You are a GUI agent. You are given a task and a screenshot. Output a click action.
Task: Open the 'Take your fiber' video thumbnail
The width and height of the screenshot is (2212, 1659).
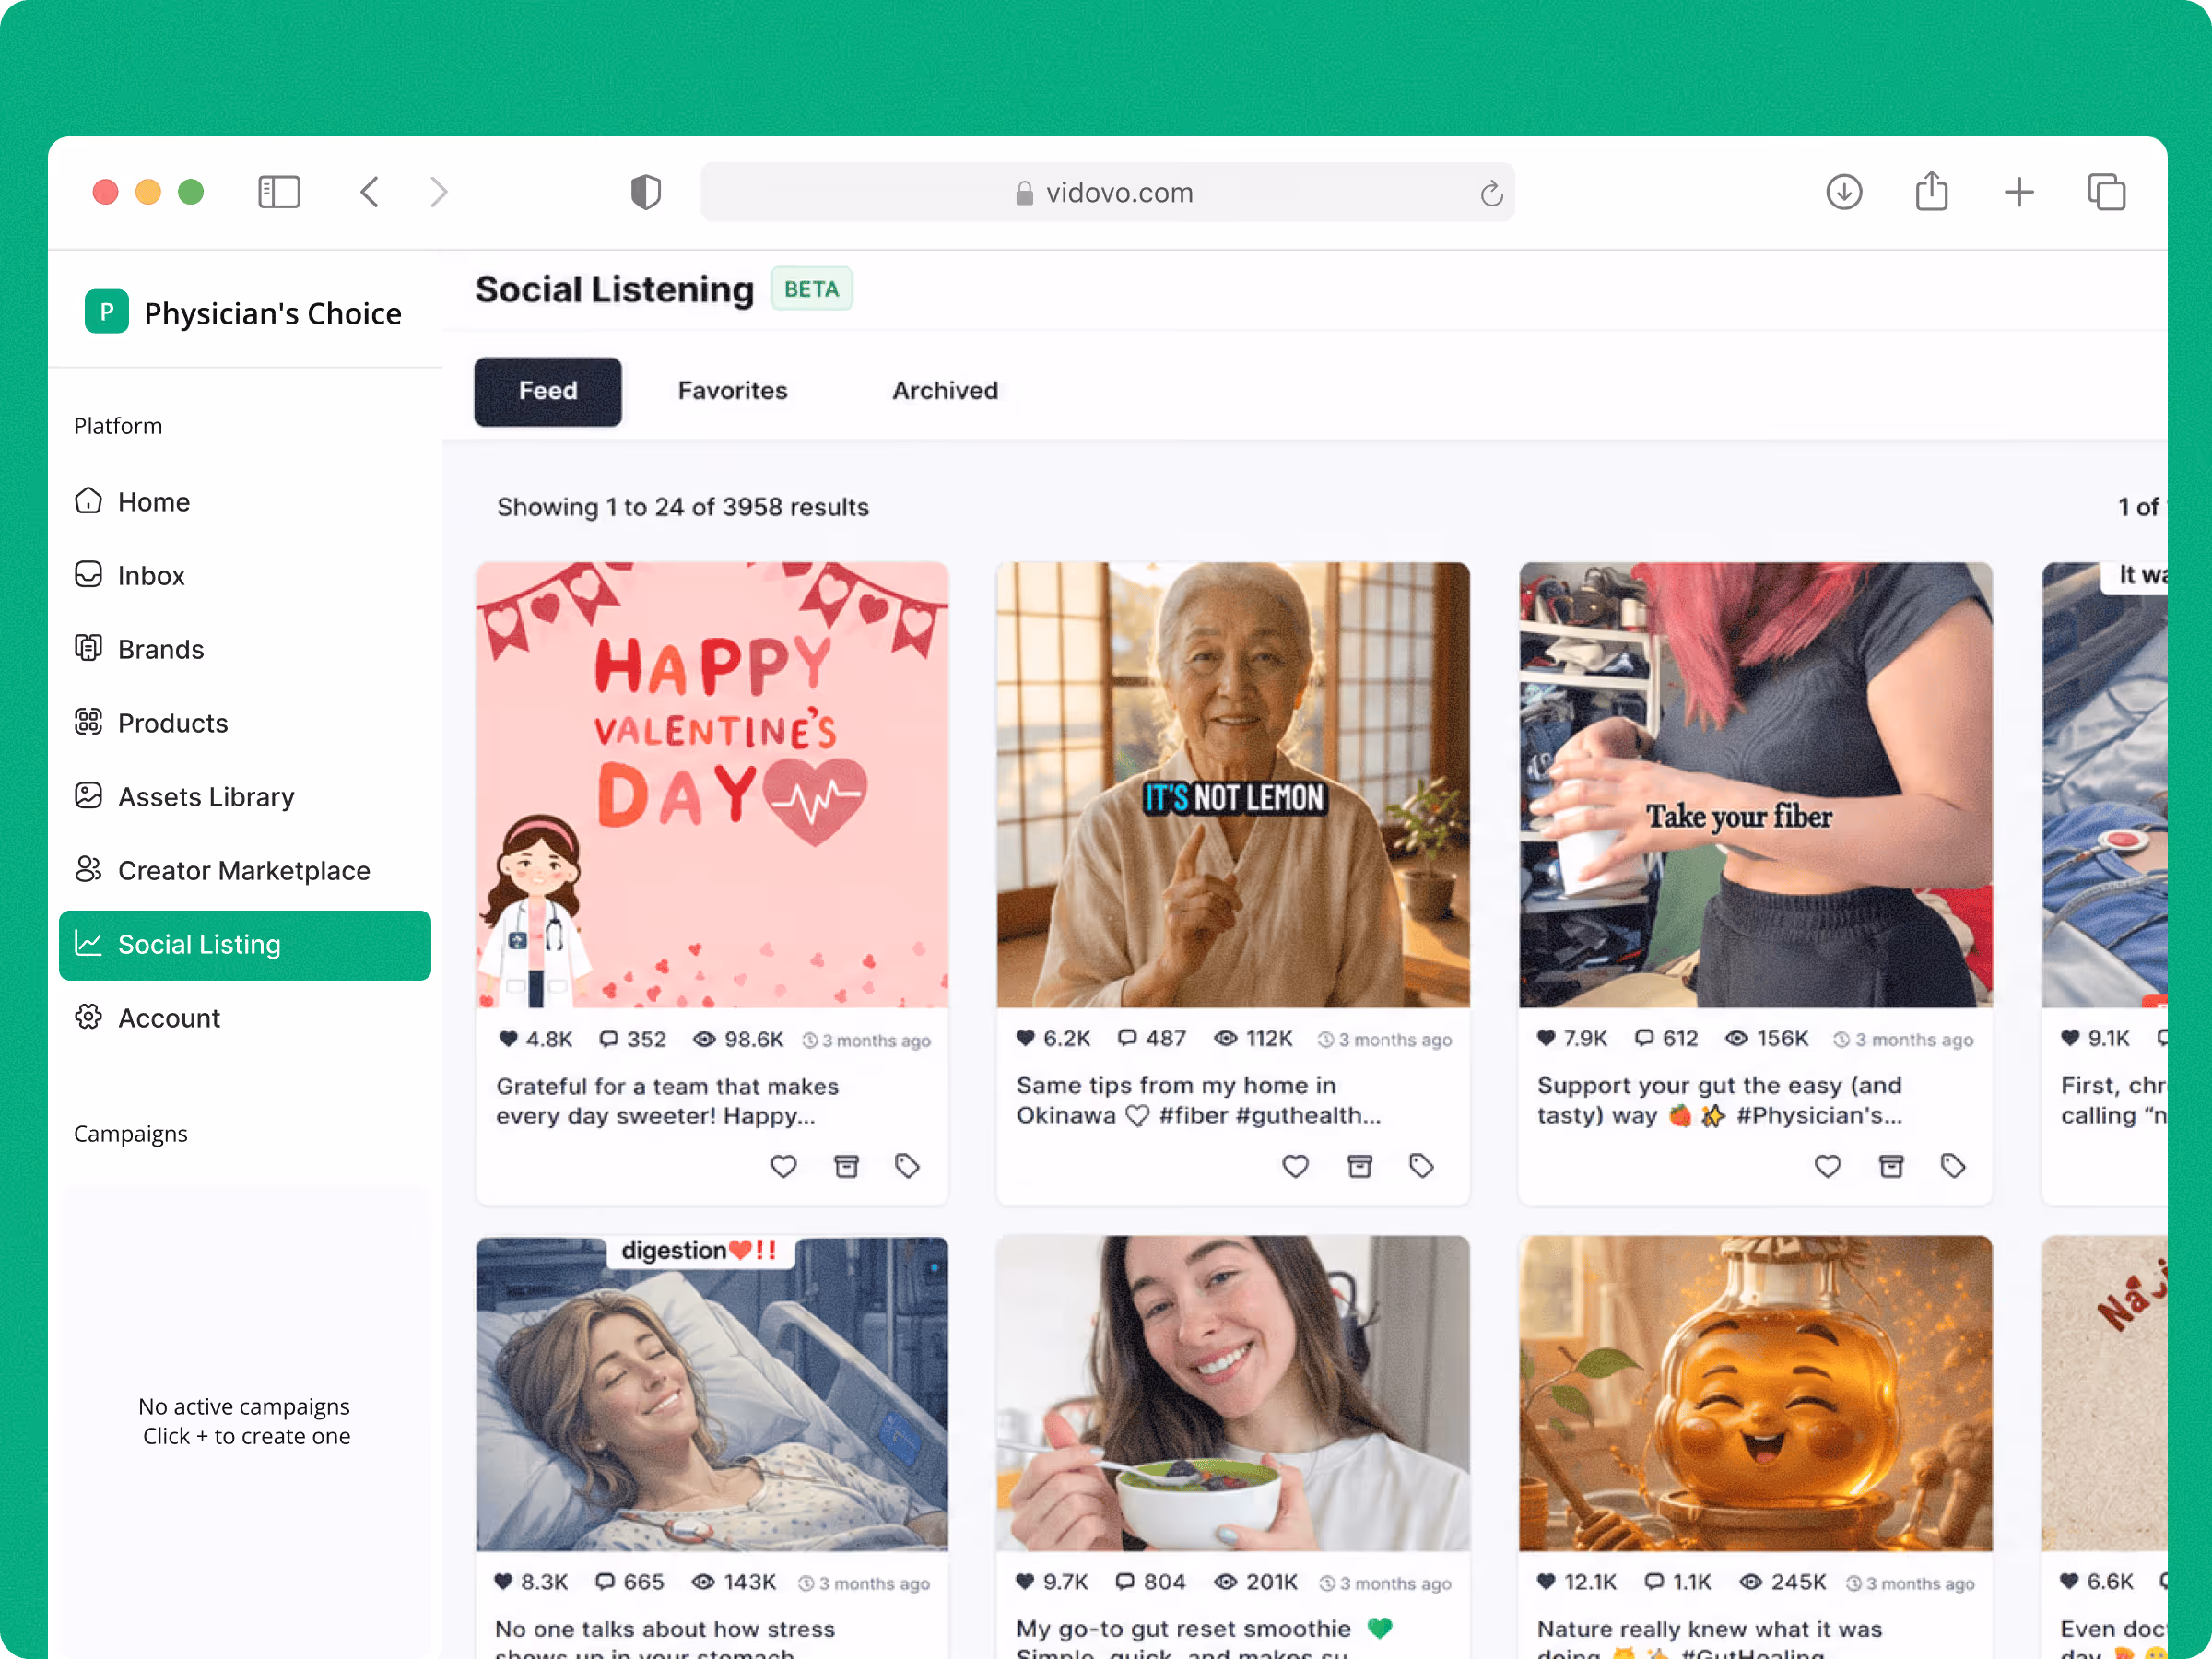(1756, 785)
